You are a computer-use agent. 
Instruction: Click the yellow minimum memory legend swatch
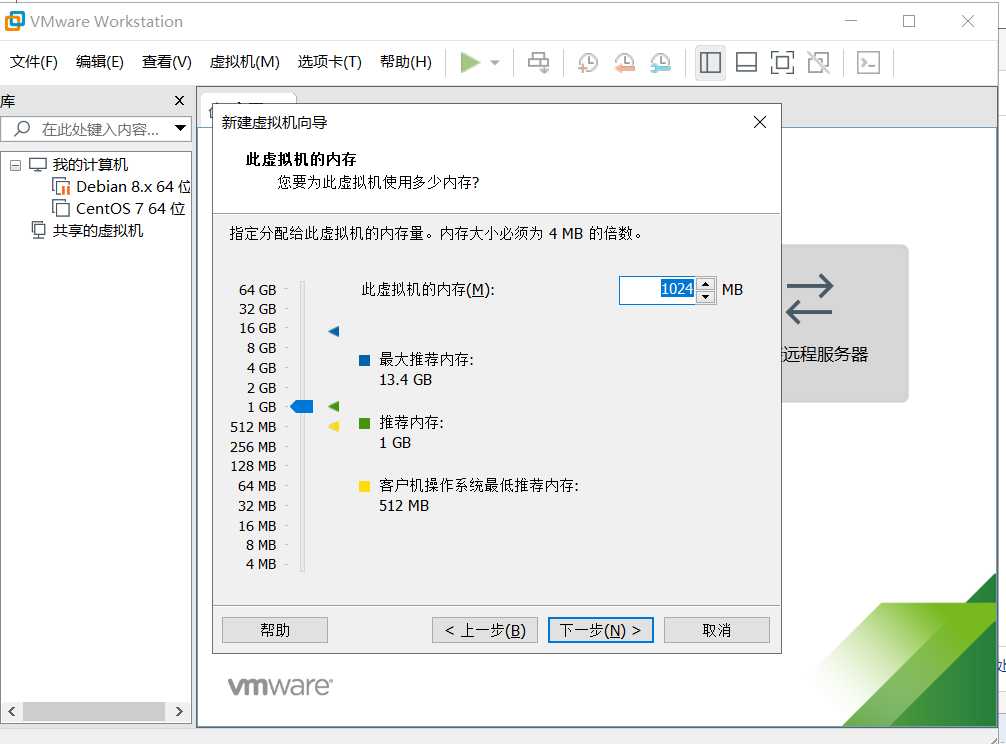point(364,486)
